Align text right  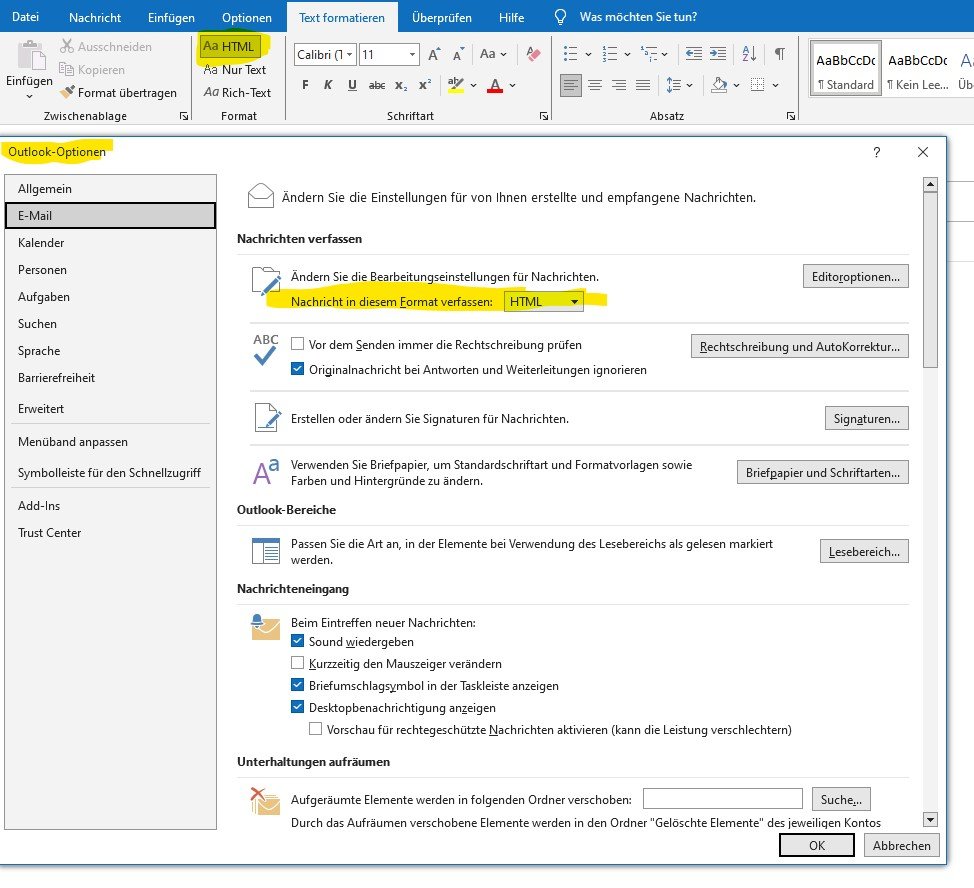[619, 84]
